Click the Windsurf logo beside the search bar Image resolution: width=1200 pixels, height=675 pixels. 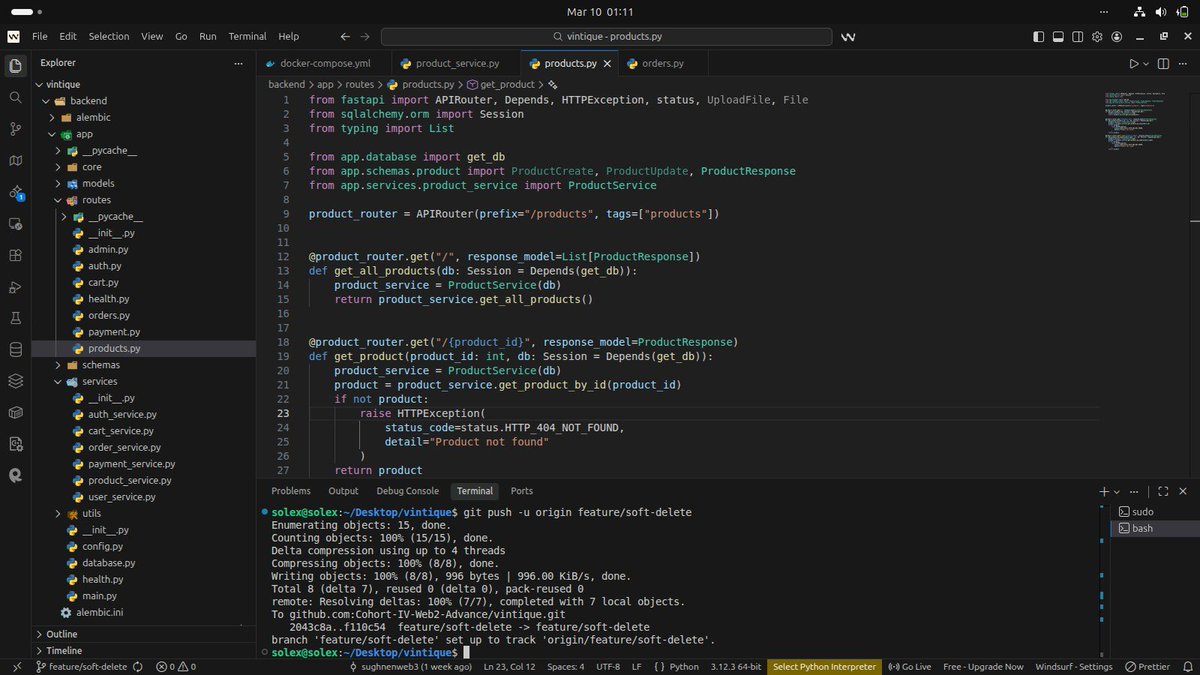pyautogui.click(x=848, y=36)
